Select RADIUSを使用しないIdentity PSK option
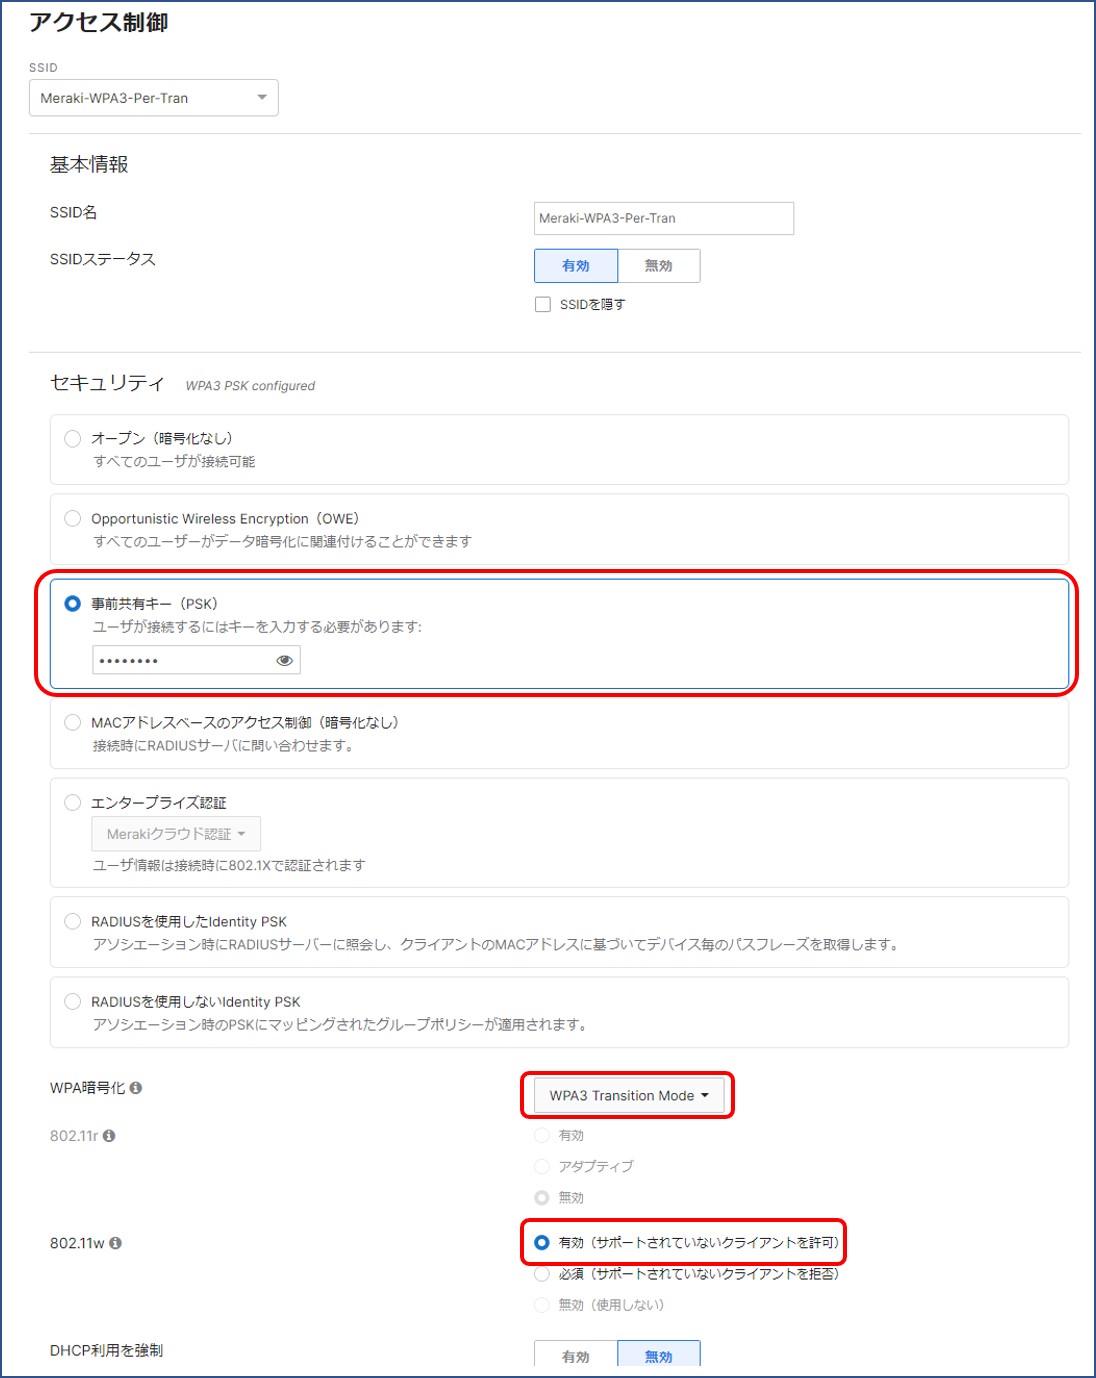The image size is (1096, 1378). tap(72, 1002)
